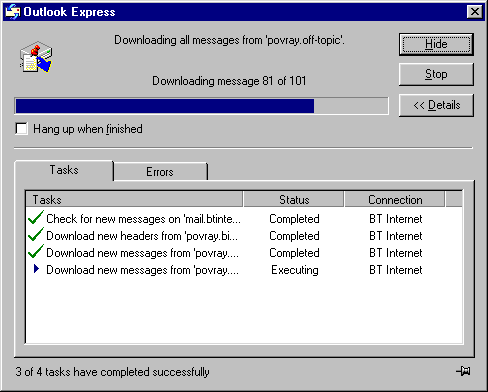Click 'BT Internet' in the Executing row
The image size is (488, 392).
pyautogui.click(x=396, y=270)
